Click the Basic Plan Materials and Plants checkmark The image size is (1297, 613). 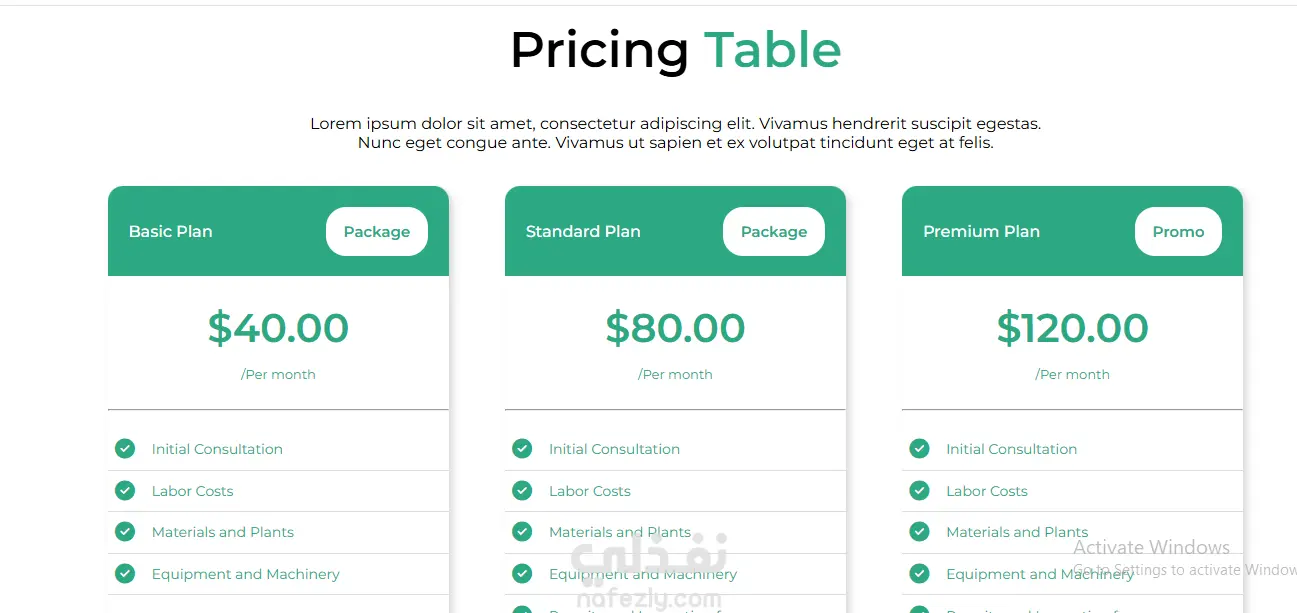coord(125,532)
